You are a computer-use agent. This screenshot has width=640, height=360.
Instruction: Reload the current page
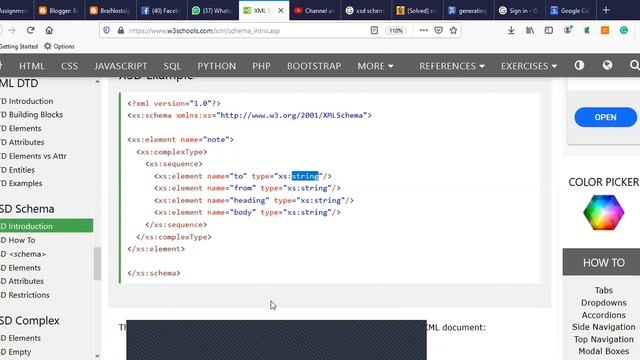(x=30, y=31)
